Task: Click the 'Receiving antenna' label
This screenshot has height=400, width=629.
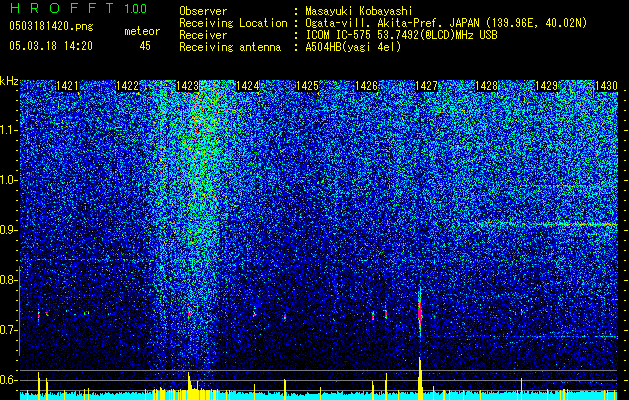Action: click(230, 47)
